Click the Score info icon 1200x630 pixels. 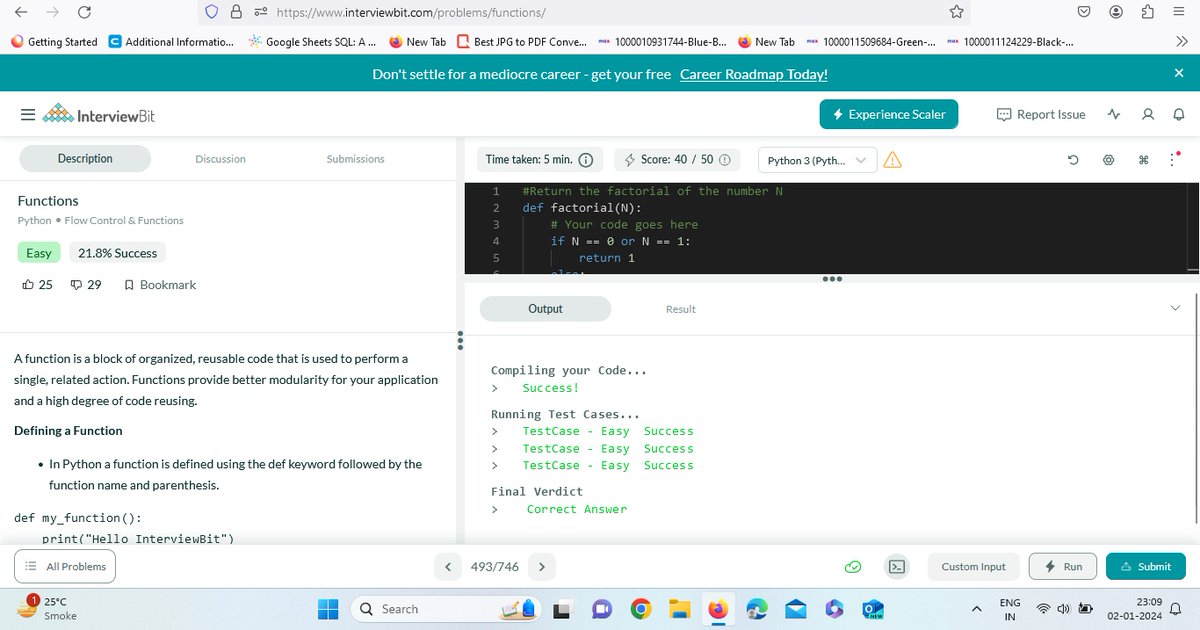pyautogui.click(x=724, y=160)
